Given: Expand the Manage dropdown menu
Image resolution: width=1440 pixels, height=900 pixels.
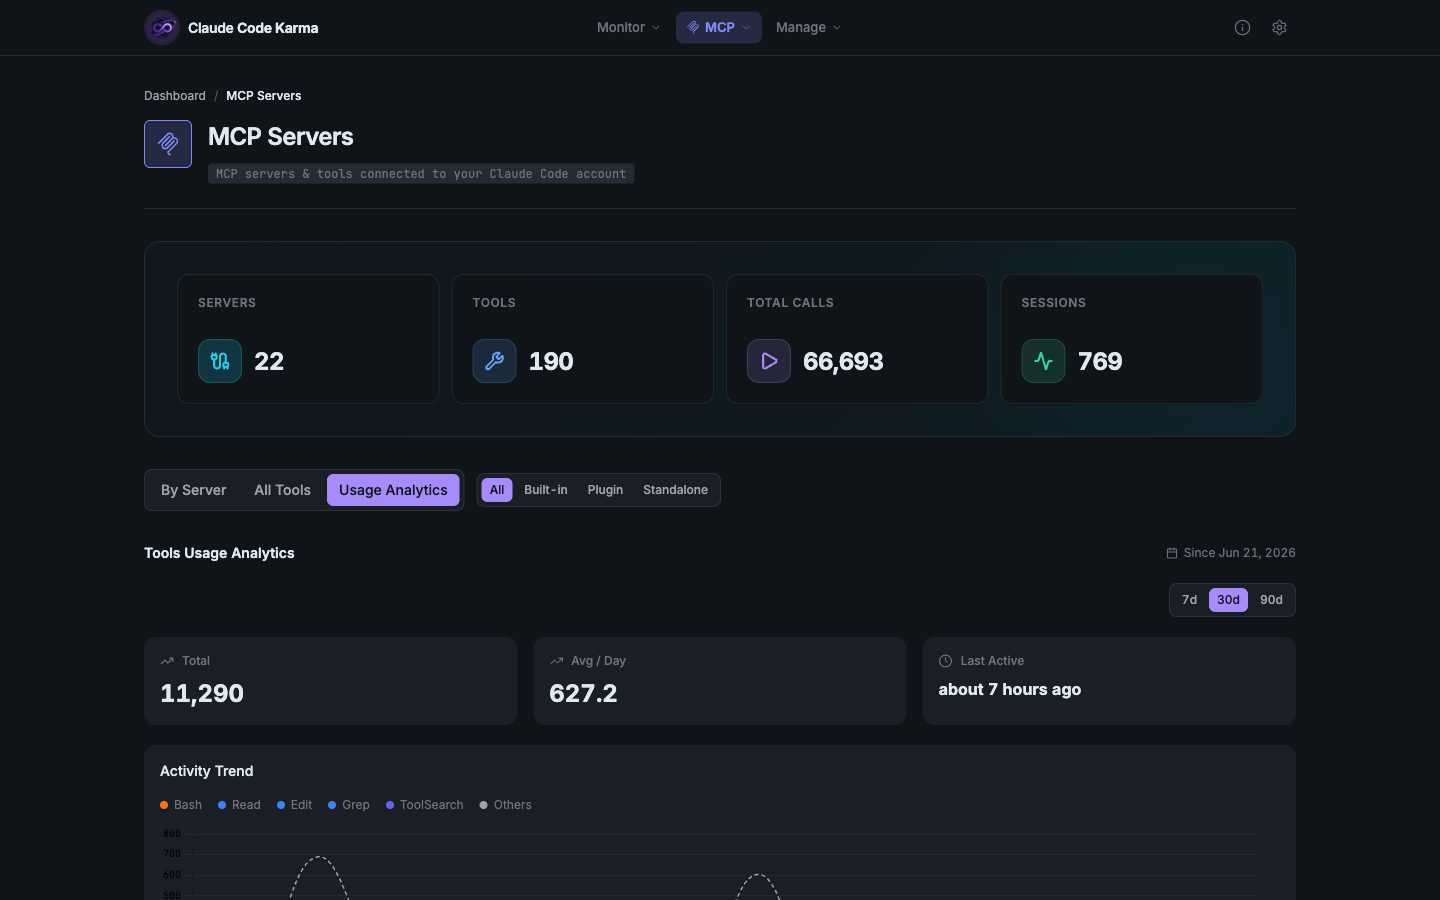Looking at the screenshot, I should 808,28.
